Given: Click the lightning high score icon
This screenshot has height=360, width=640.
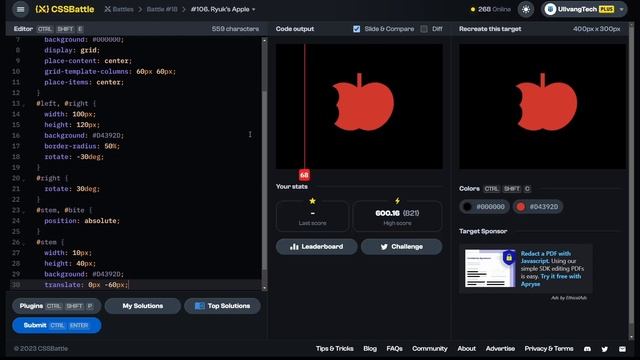Looking at the screenshot, I should point(397,201).
